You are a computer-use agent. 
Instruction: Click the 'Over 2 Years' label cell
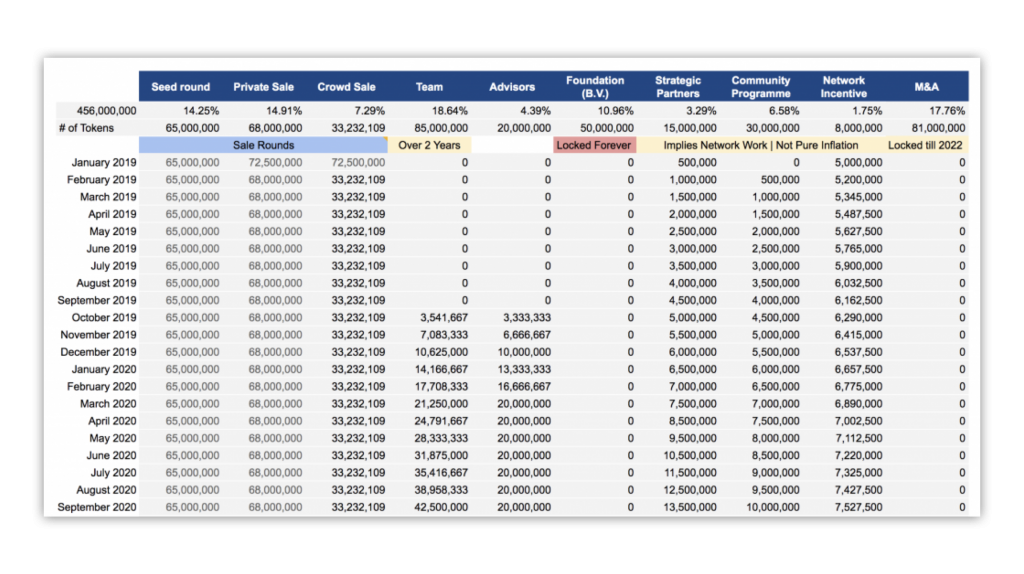429,145
